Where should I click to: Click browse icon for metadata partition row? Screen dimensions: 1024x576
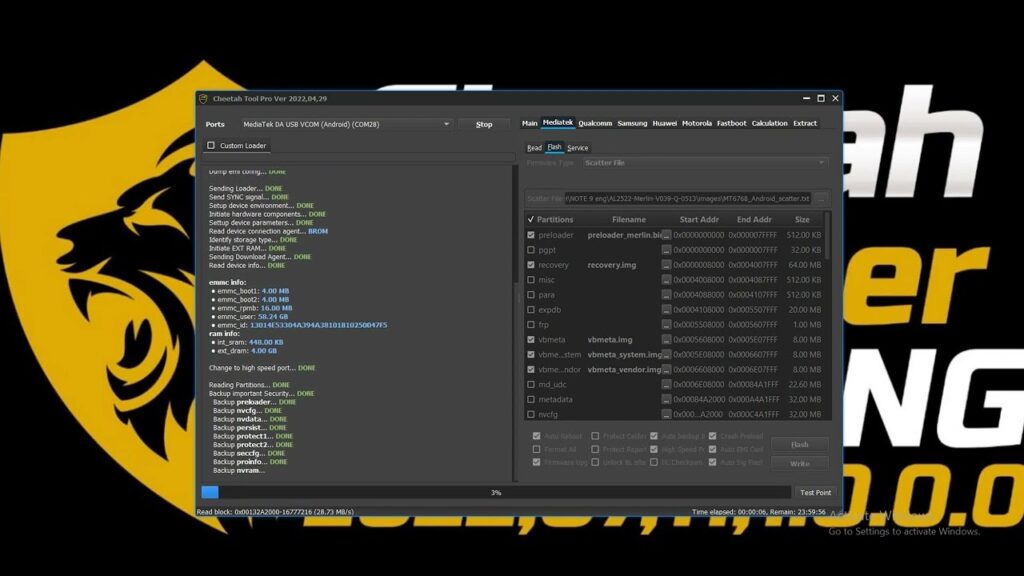tap(666, 400)
